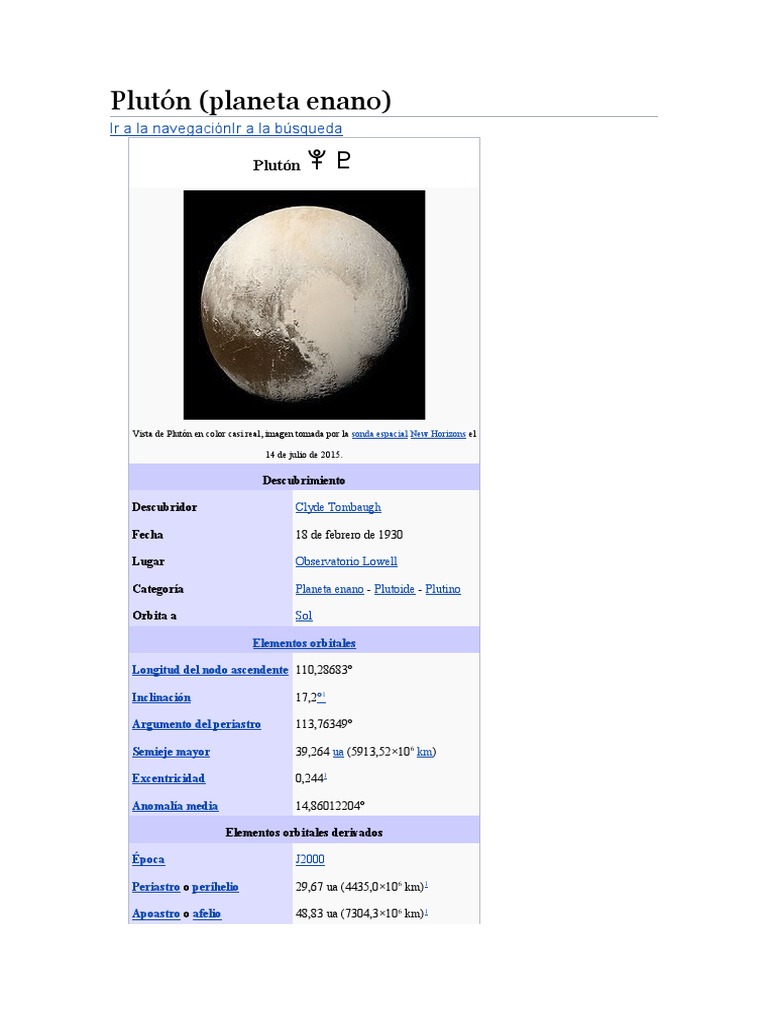Select the 'Planeta enano' category link
The height and width of the screenshot is (1024, 768).
coord(329,589)
